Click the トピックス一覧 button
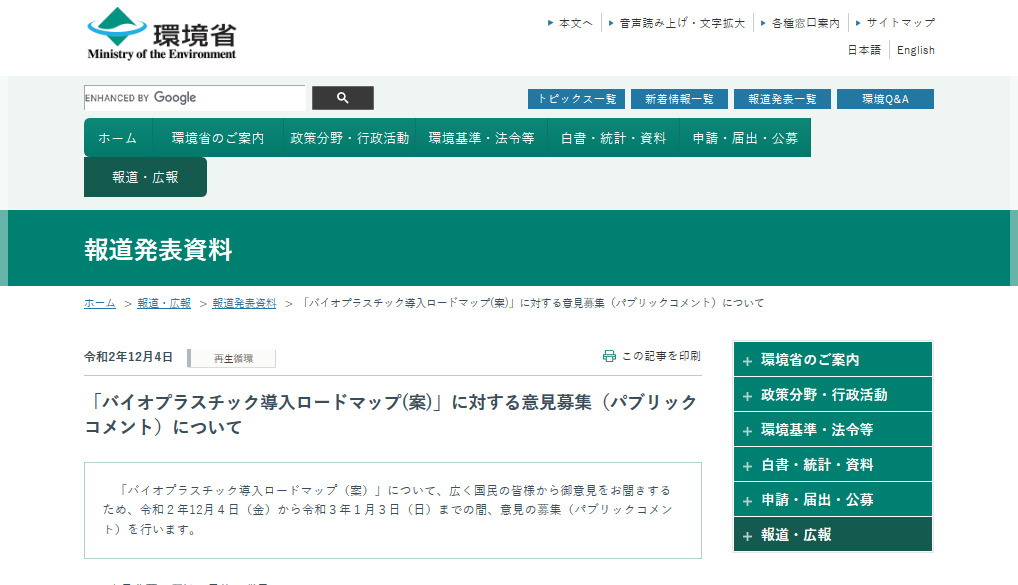Viewport: 1018px width, 585px height. 576,99
